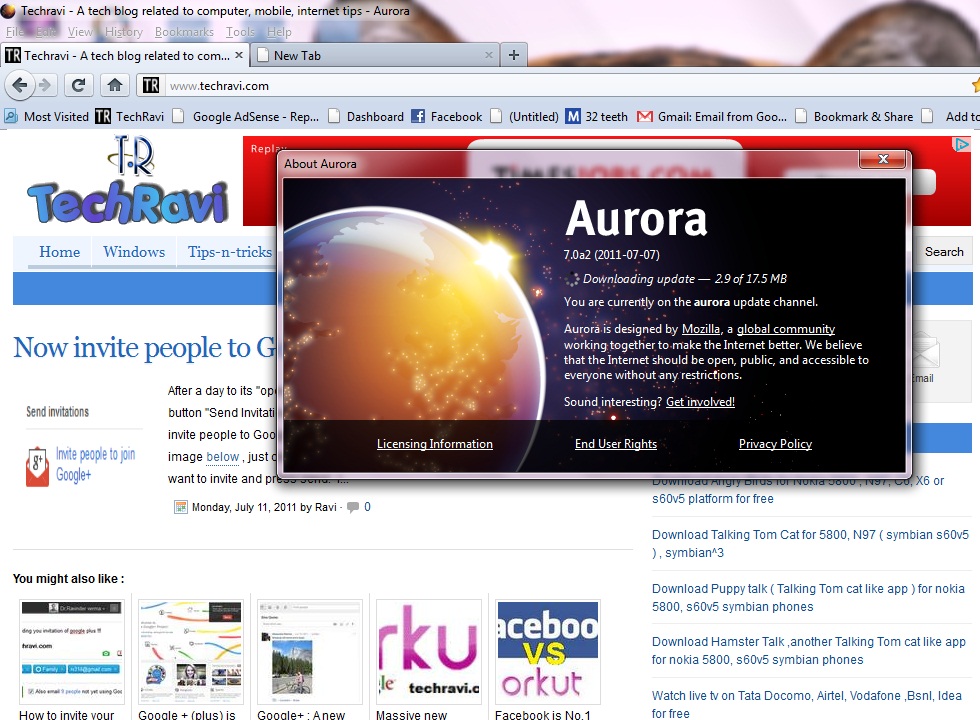
Task: Click the Get involved! link
Action: click(x=700, y=402)
